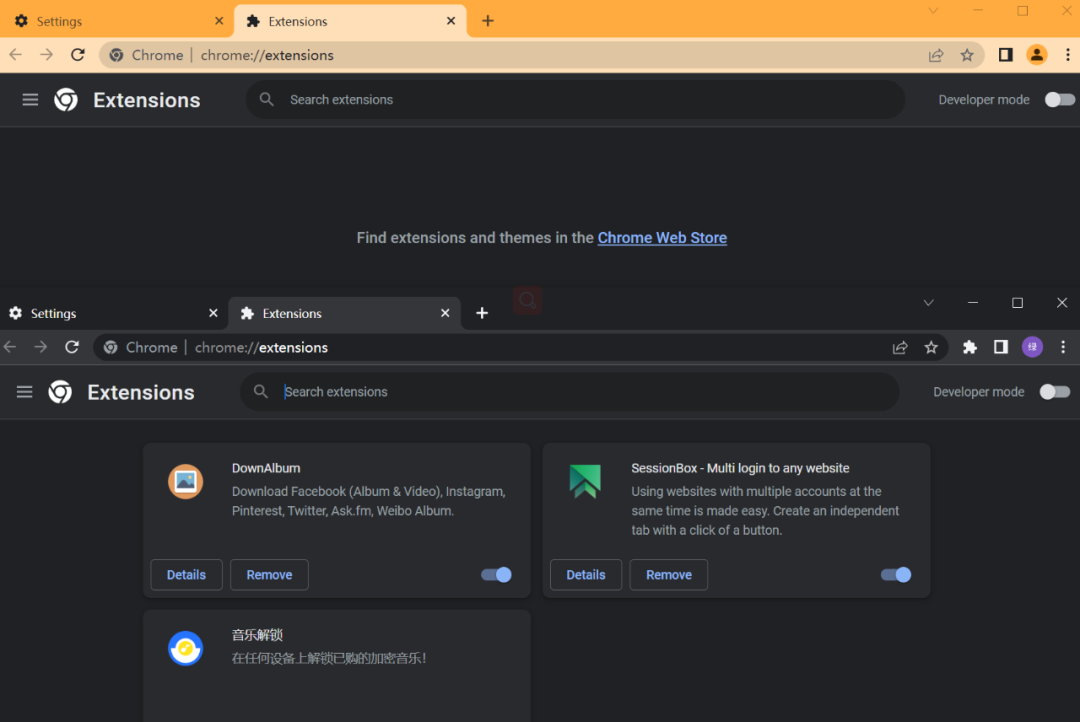Viewport: 1080px width, 722px height.
Task: Click Chrome logo beside Extensions in dark window
Action: coord(60,392)
